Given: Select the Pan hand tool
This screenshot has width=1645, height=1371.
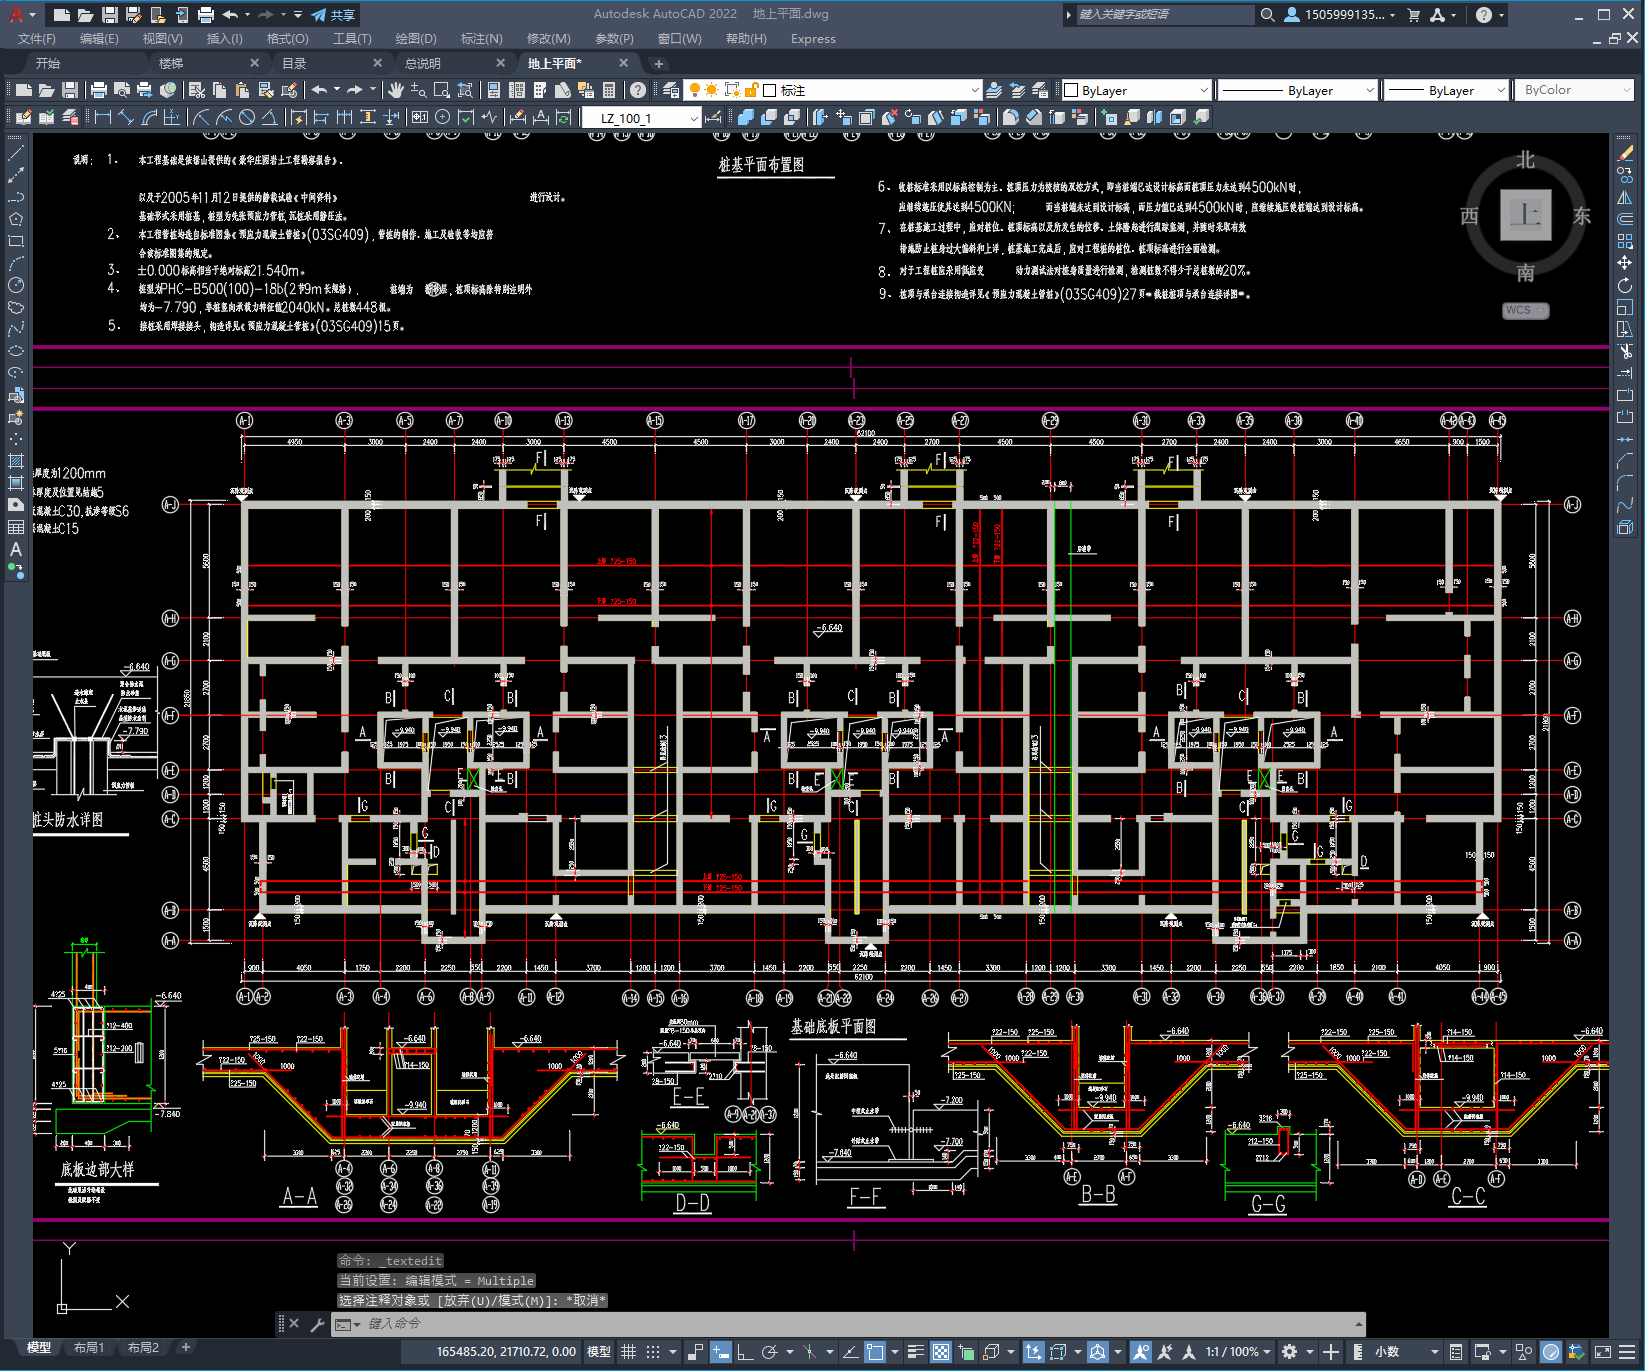Looking at the screenshot, I should click(x=396, y=90).
